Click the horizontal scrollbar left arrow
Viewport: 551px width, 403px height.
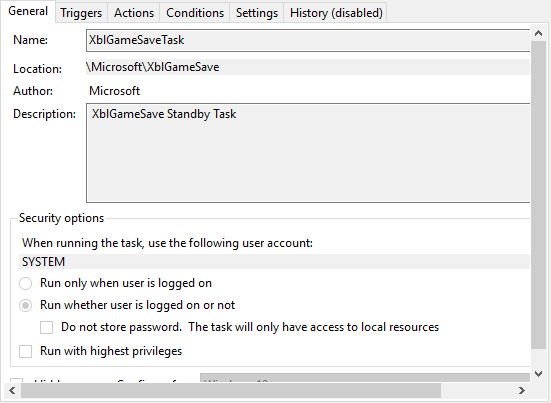[12, 390]
